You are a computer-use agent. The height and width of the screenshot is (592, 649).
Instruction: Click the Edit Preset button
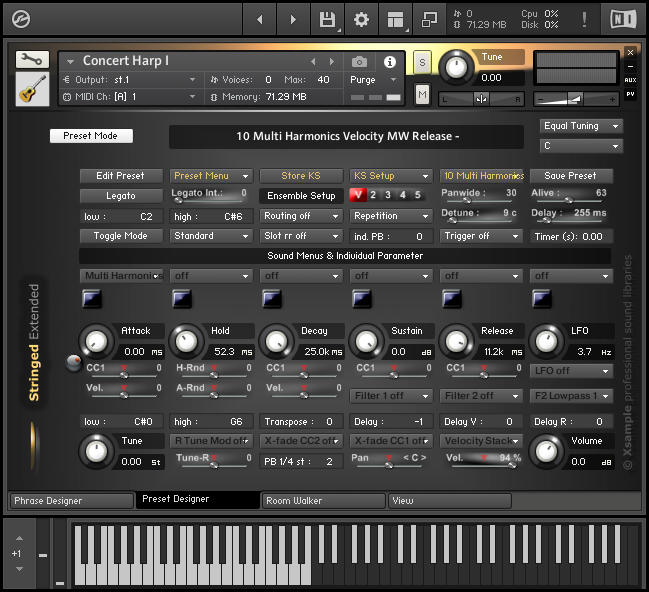(x=121, y=176)
